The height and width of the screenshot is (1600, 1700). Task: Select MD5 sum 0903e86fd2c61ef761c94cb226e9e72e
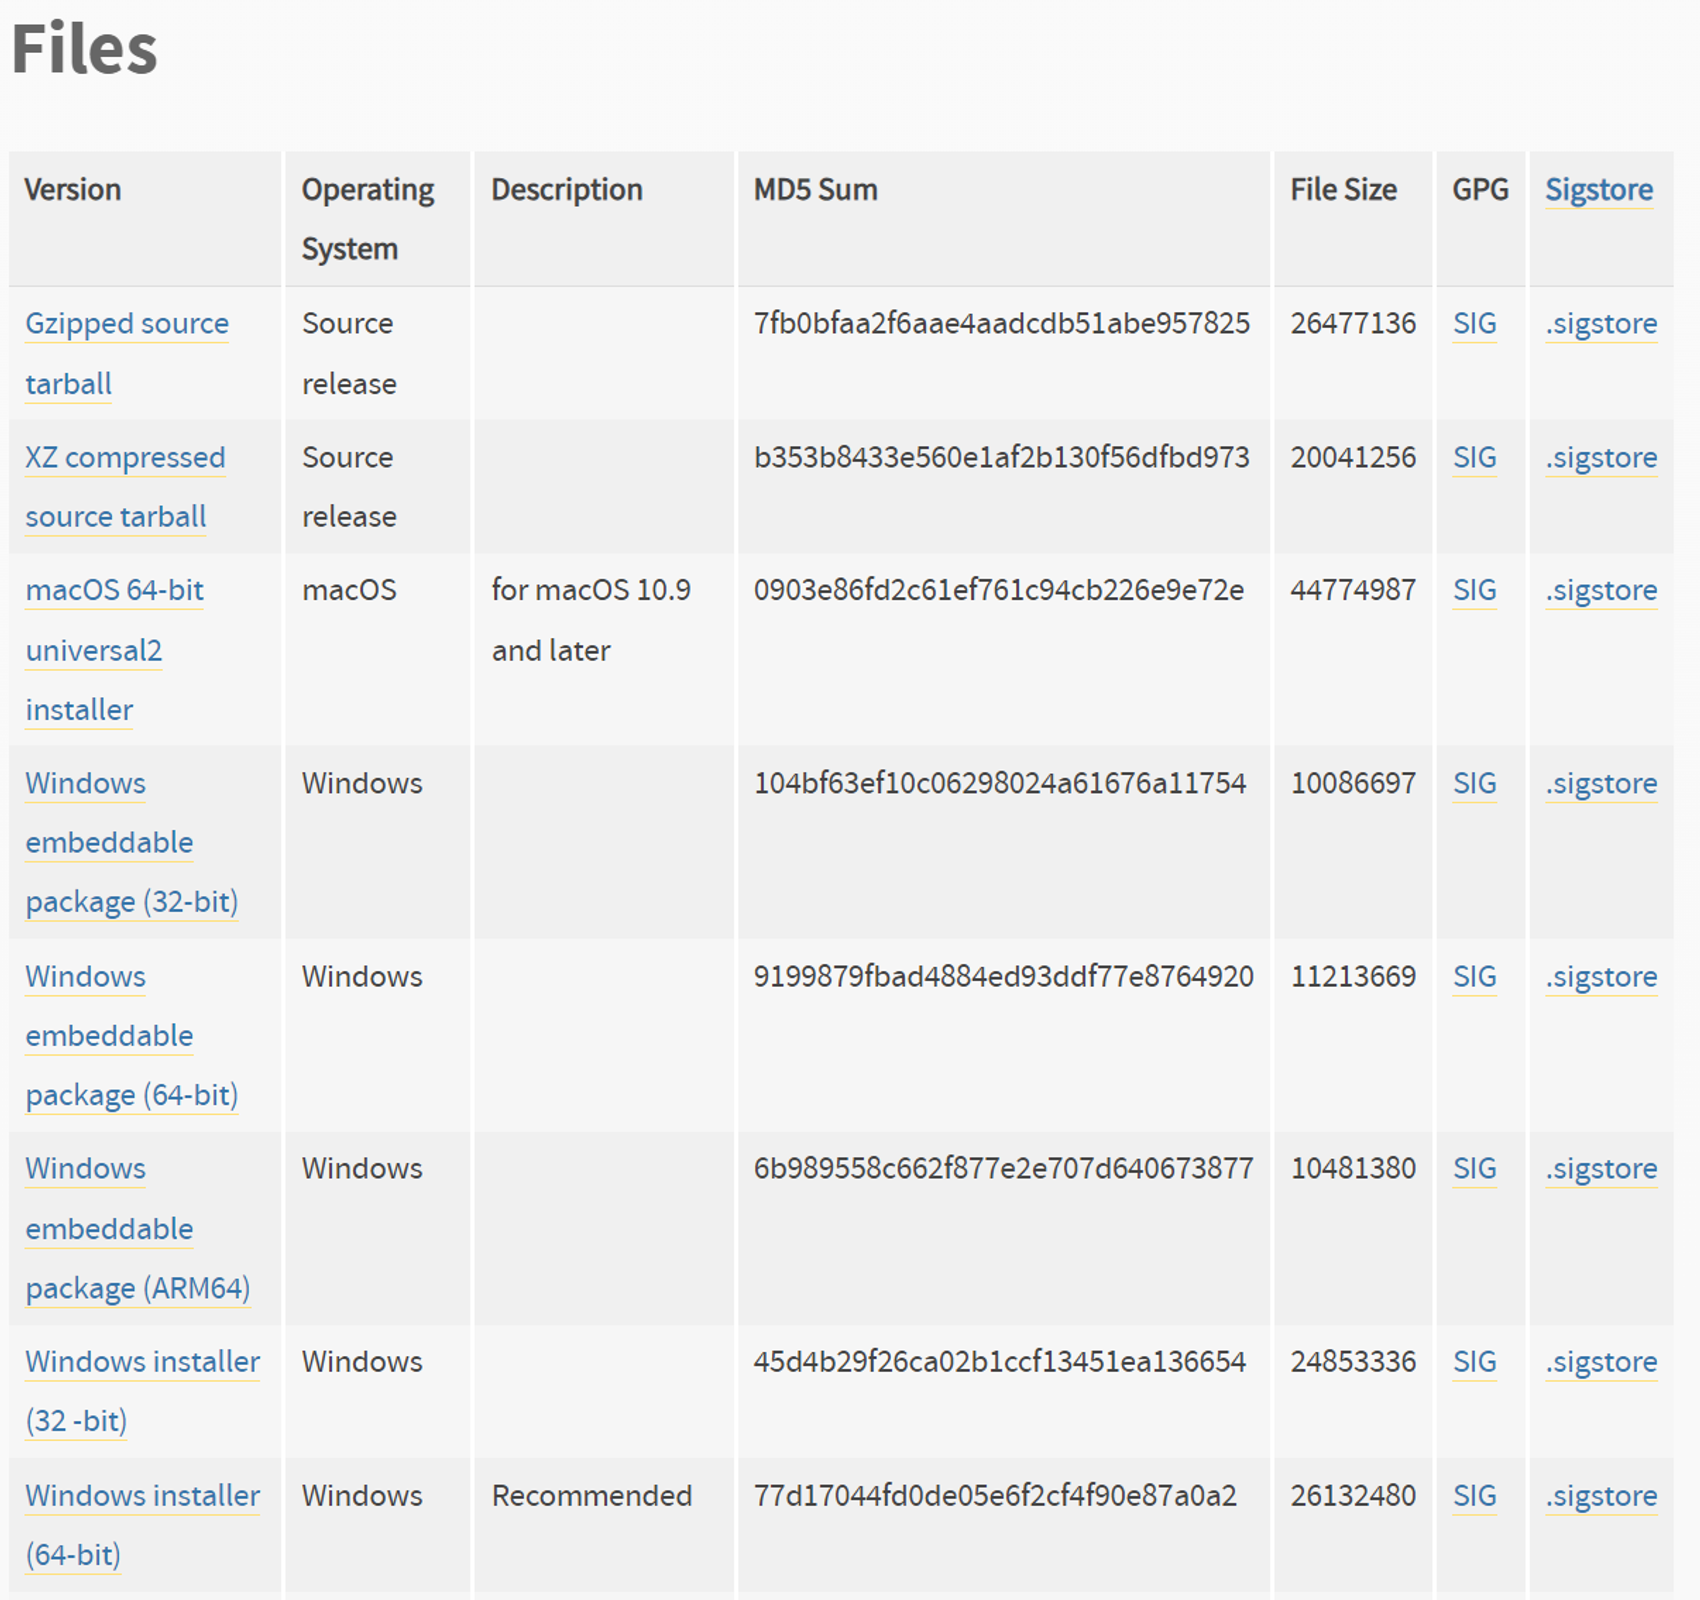coord(999,591)
